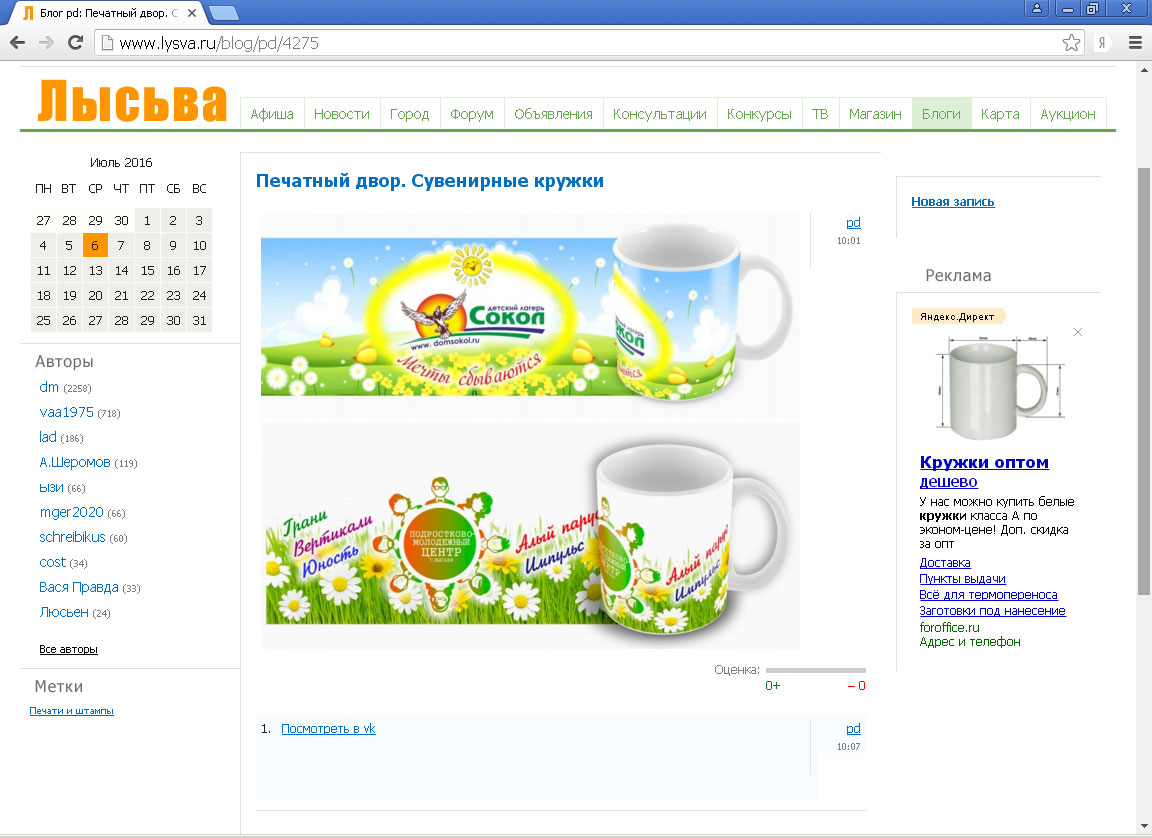The image size is (1152, 838).
Task: Open author cost's blog
Action: click(52, 562)
